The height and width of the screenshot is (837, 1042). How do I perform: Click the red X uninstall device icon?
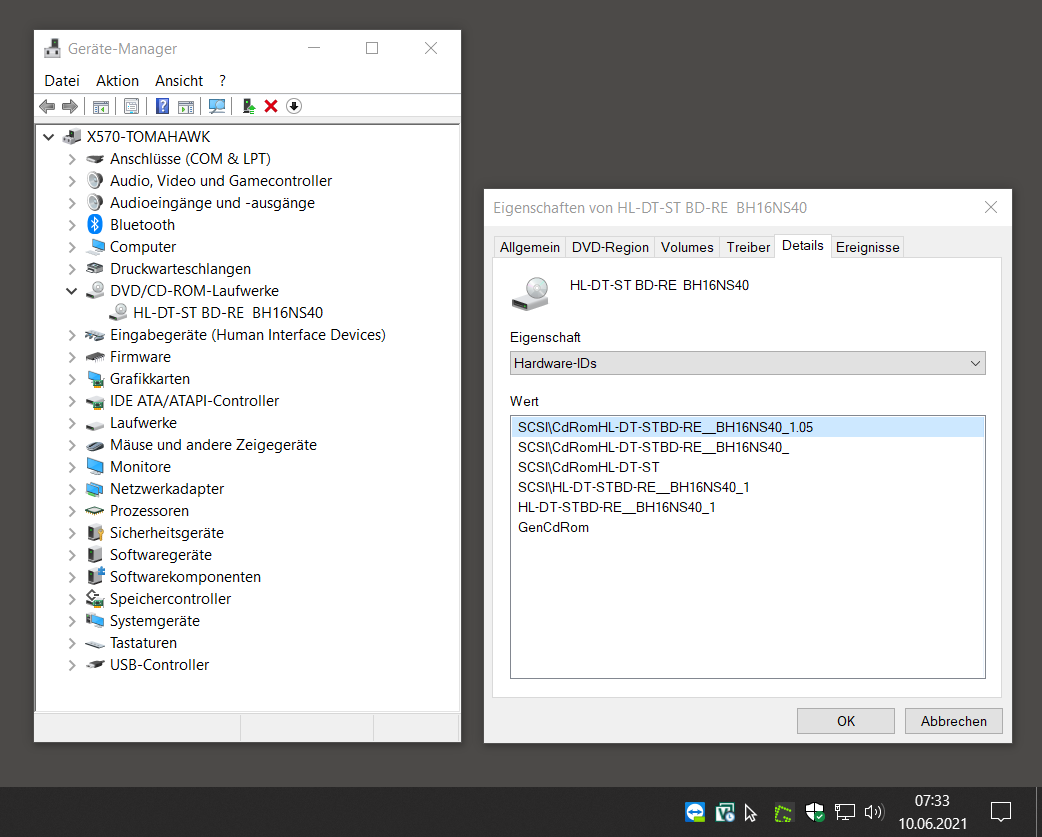[270, 106]
